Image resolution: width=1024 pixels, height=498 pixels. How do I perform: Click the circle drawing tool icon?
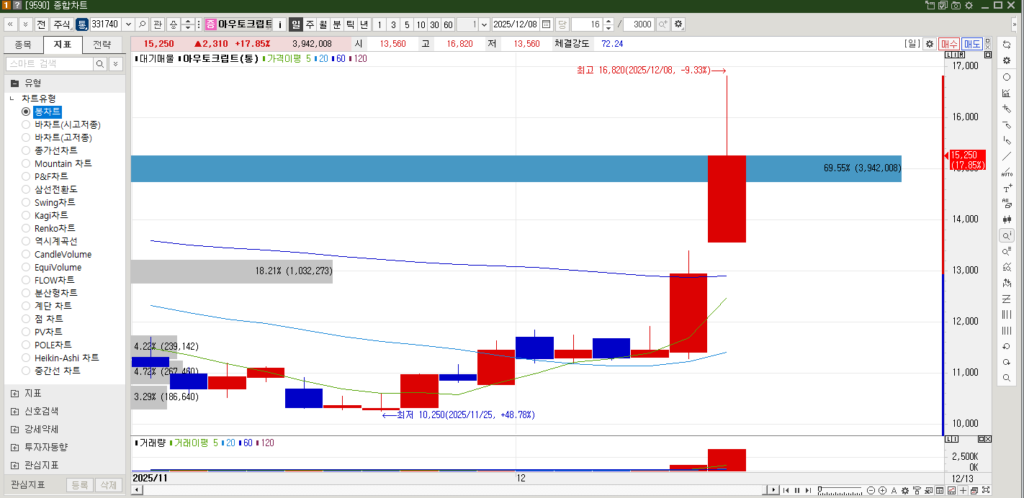click(x=1007, y=76)
